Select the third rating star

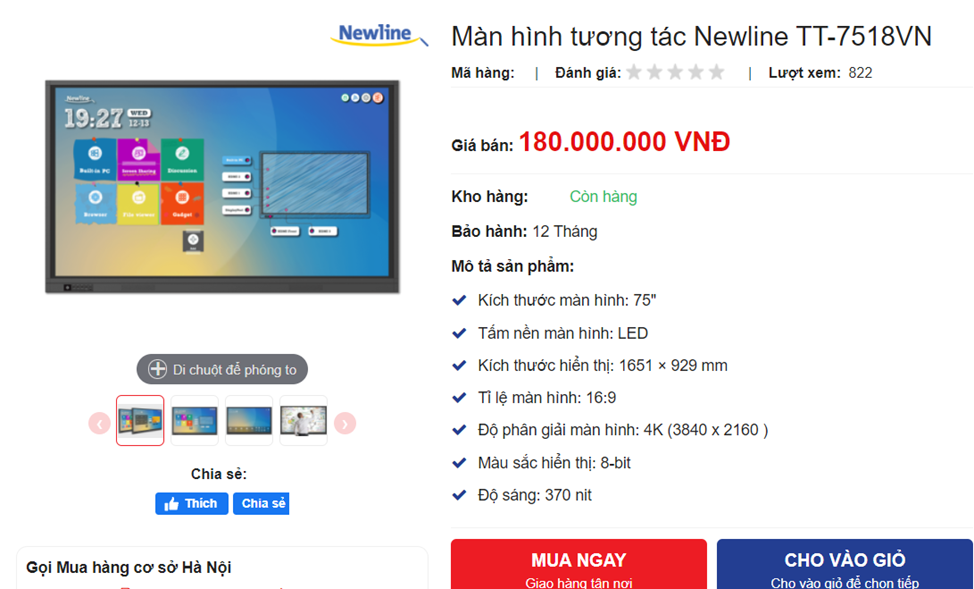click(675, 72)
